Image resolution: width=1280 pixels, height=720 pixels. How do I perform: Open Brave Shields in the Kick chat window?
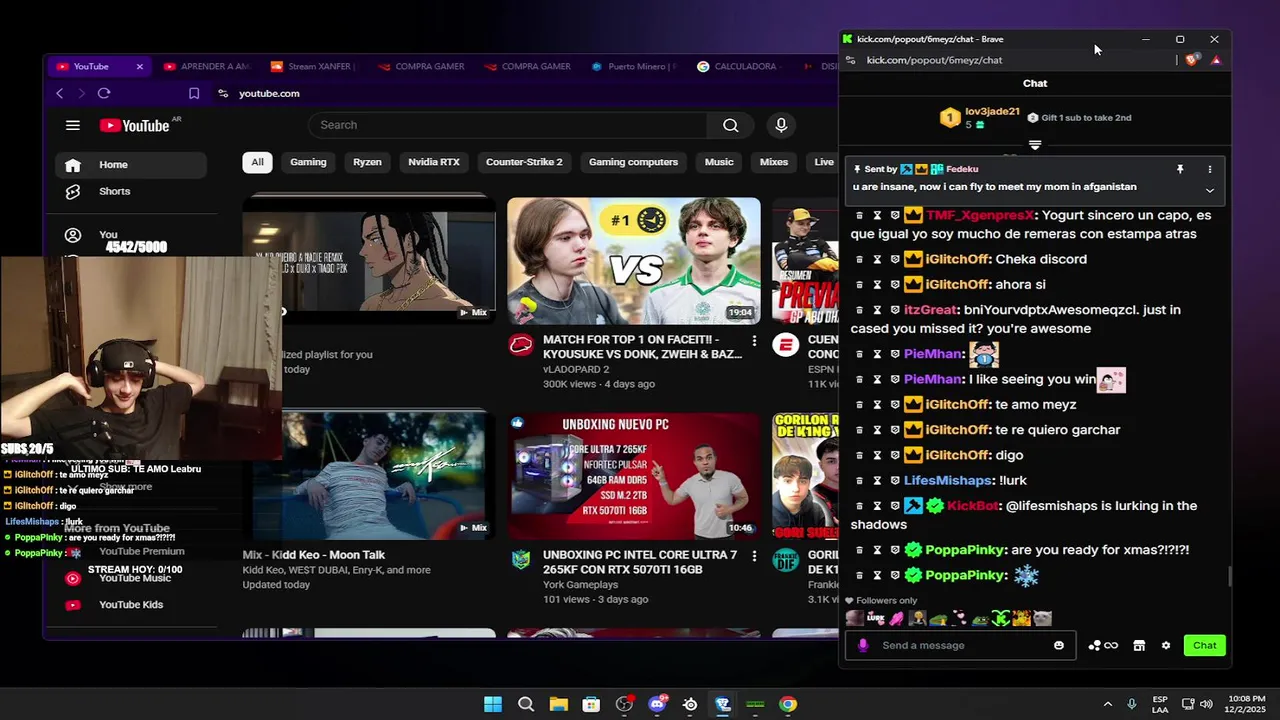click(x=1191, y=60)
